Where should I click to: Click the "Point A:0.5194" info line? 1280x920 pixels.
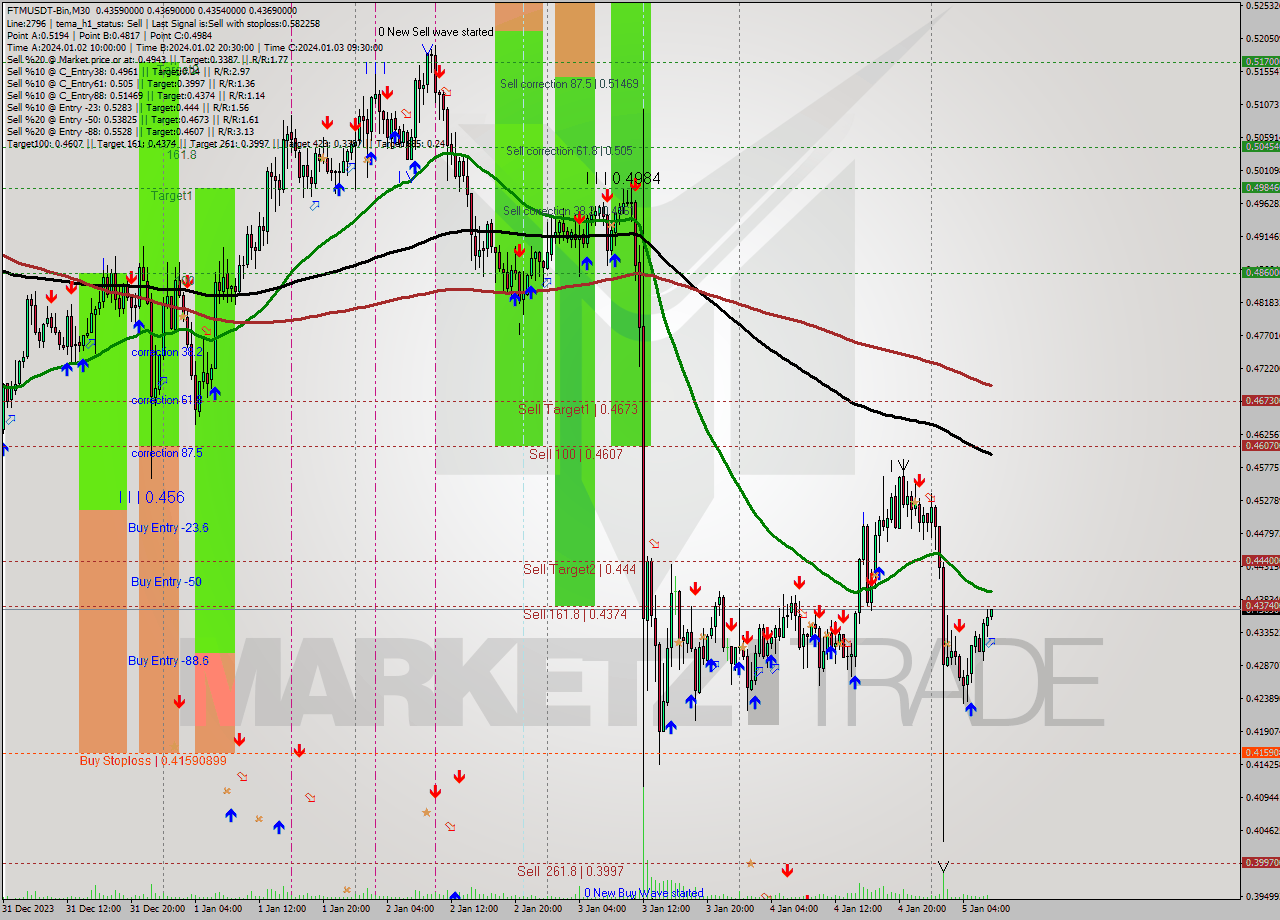[x=108, y=35]
